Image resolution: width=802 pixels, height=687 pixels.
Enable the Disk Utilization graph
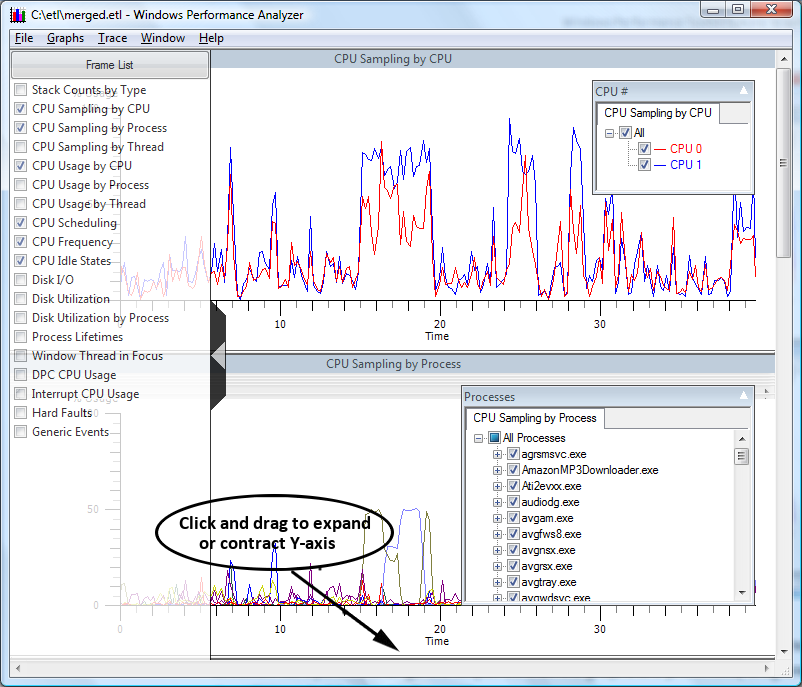tap(20, 299)
